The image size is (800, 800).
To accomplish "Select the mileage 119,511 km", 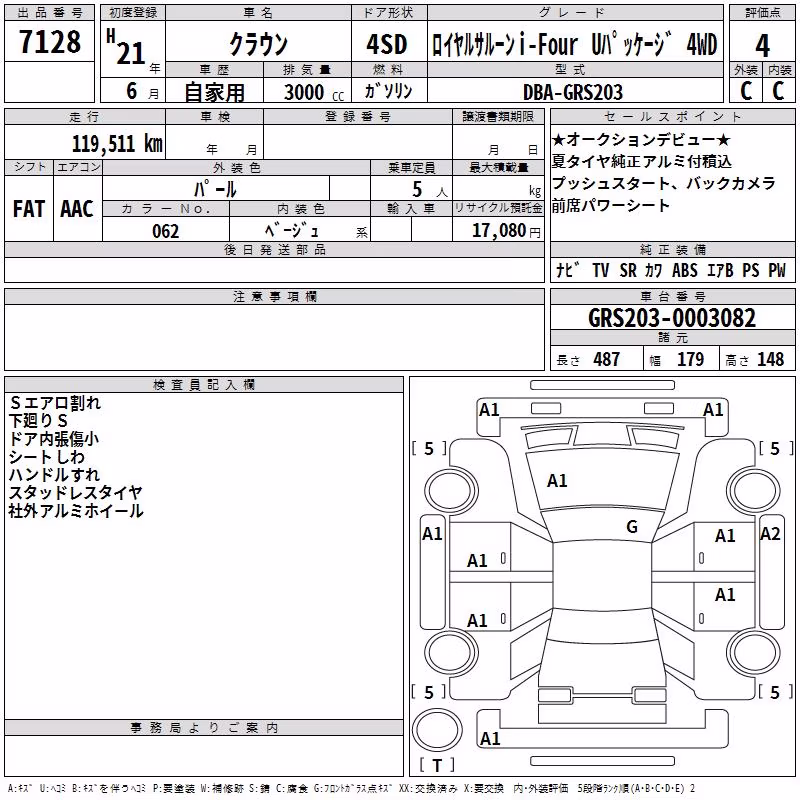I will [x=117, y=144].
